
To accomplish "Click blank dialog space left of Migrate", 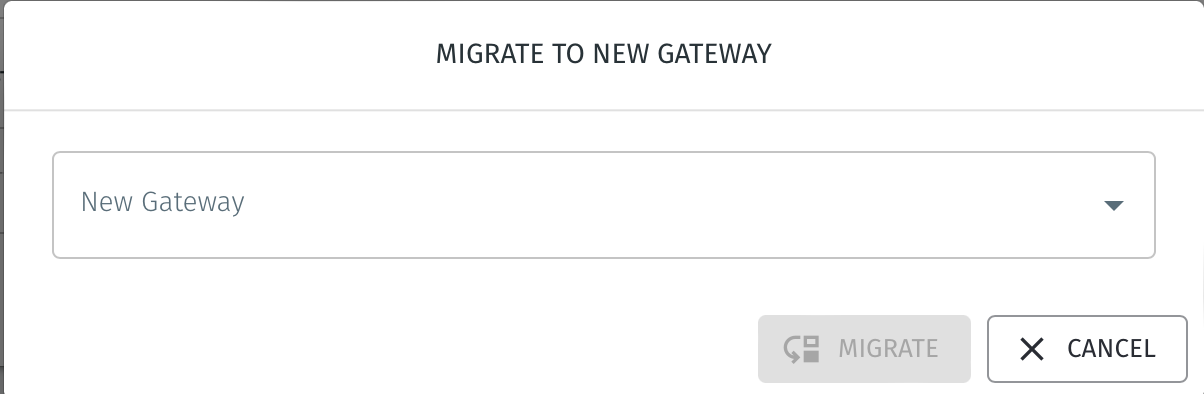I will pos(400,349).
